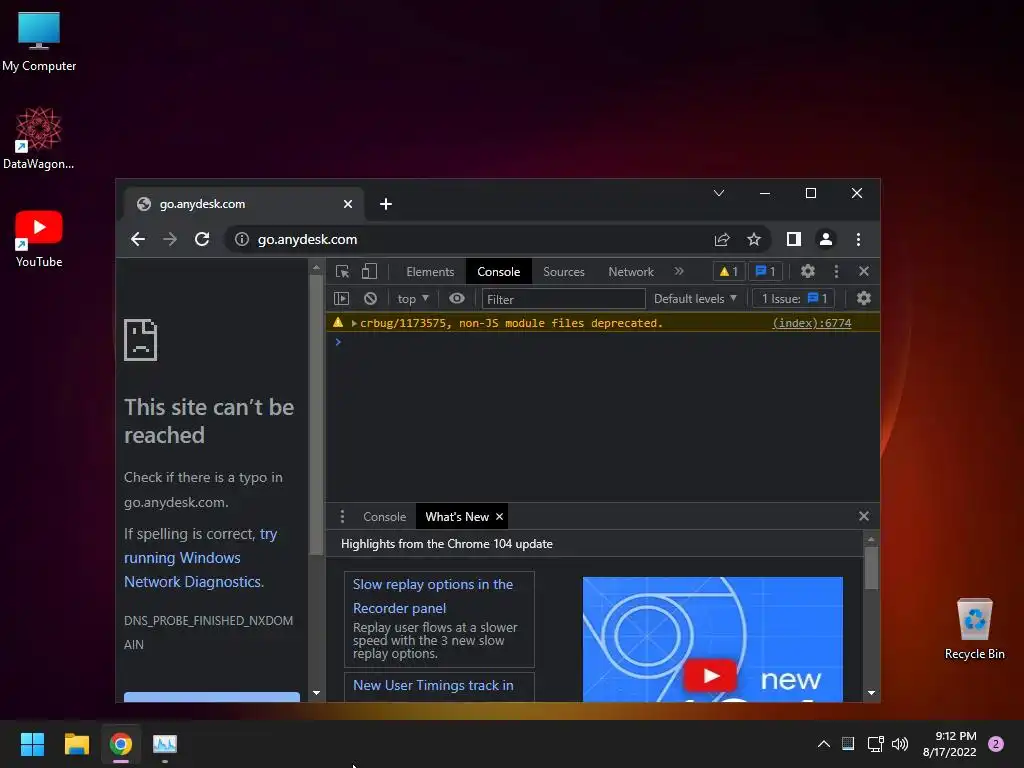Viewport: 1024px width, 768px height.
Task: Close the DevTools drawer
Action: click(x=864, y=516)
